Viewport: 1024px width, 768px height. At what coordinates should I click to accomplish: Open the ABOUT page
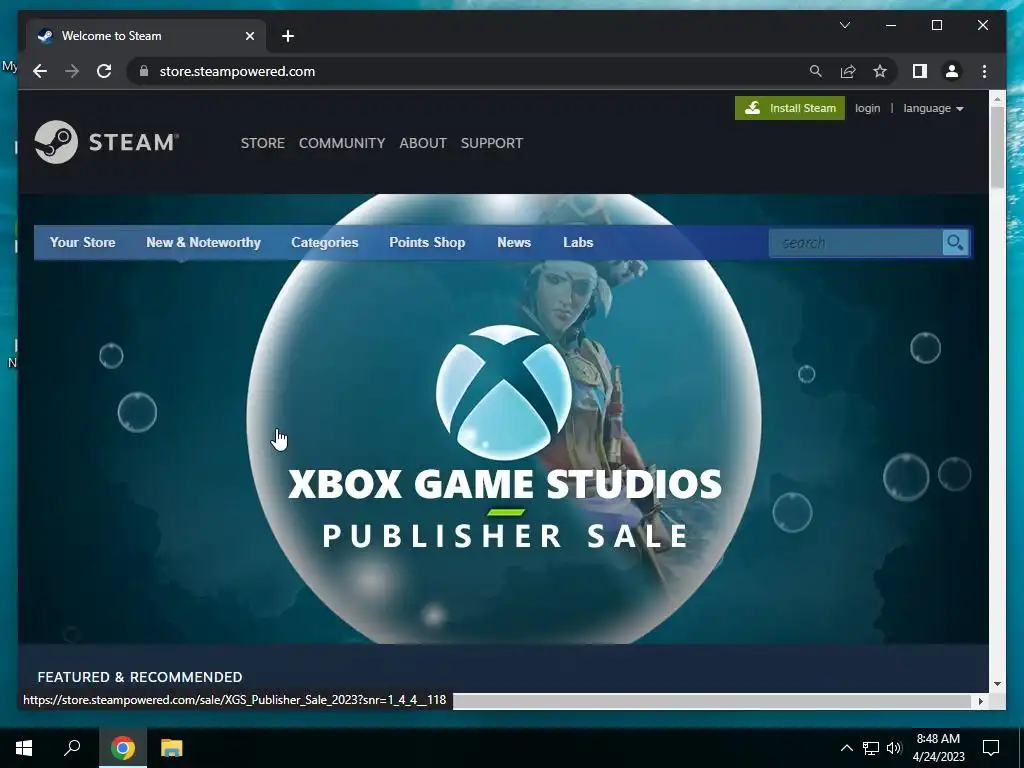coord(423,143)
